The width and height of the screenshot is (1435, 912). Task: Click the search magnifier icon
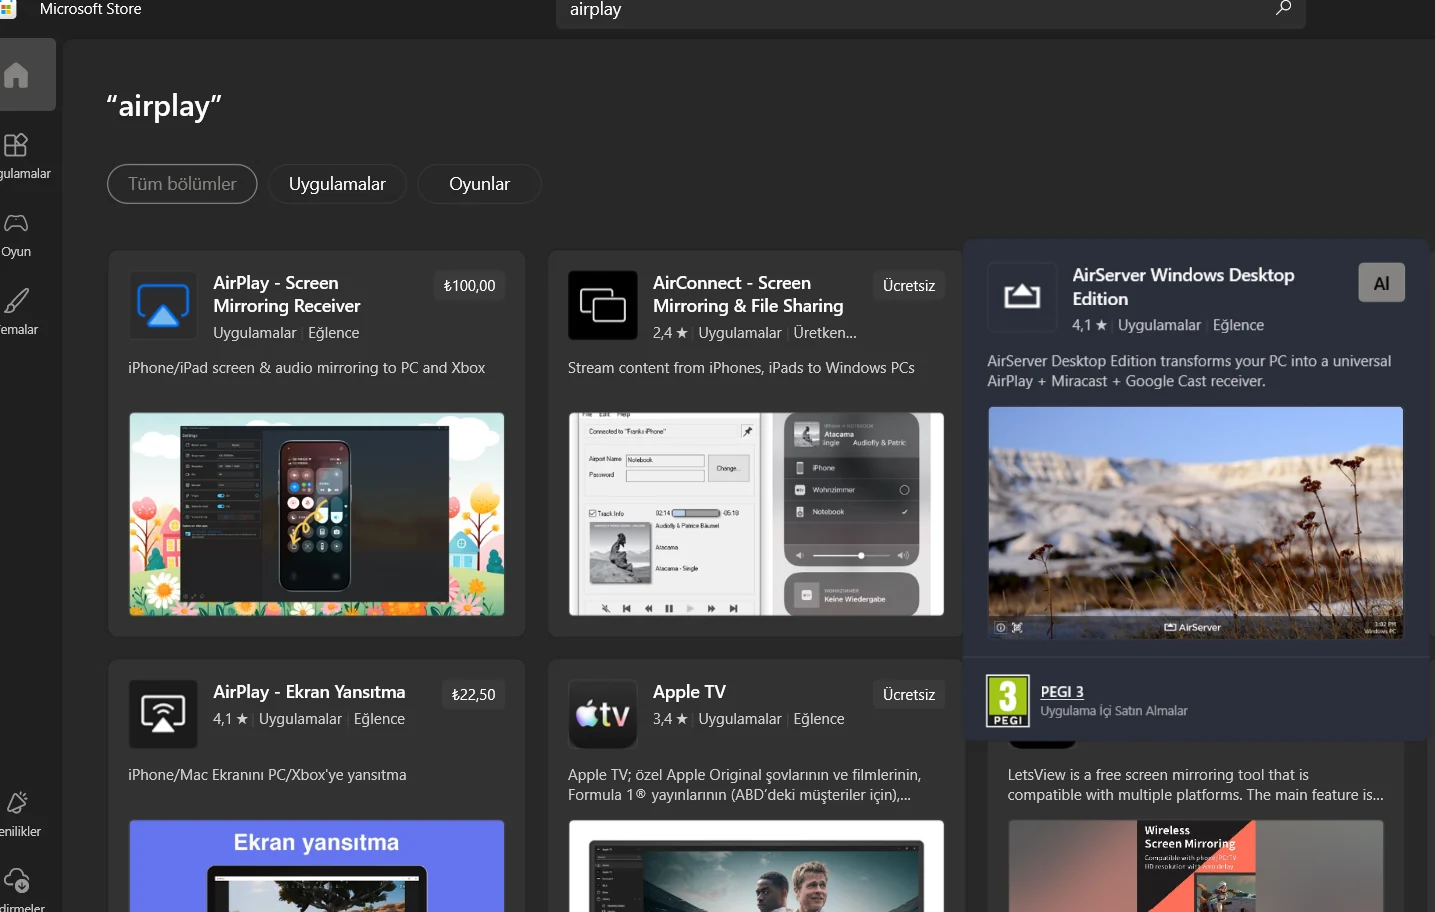point(1284,9)
